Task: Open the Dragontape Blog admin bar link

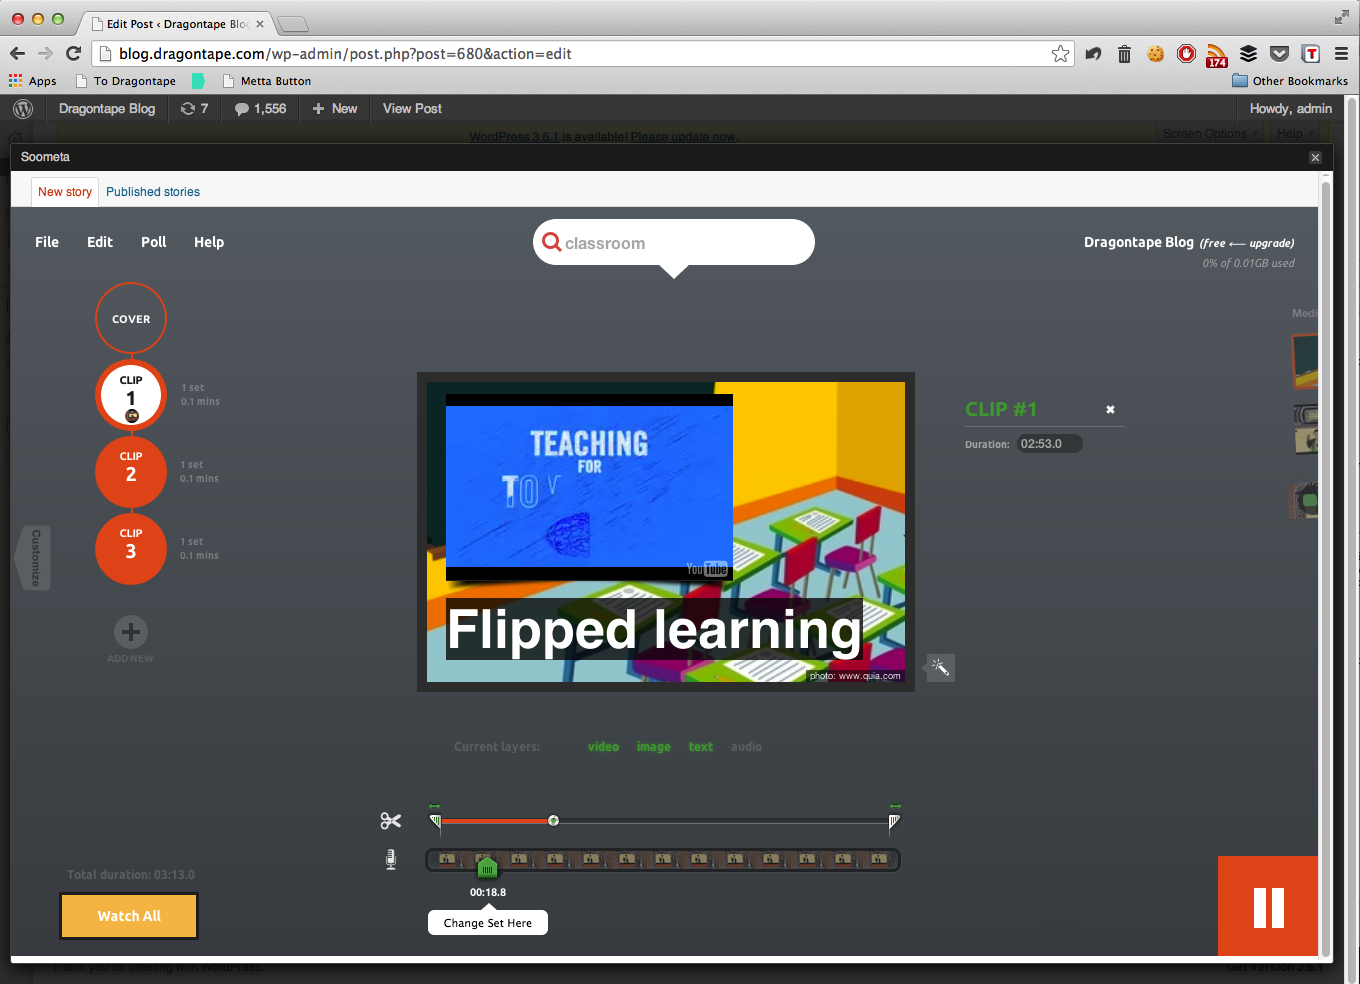Action: point(107,109)
